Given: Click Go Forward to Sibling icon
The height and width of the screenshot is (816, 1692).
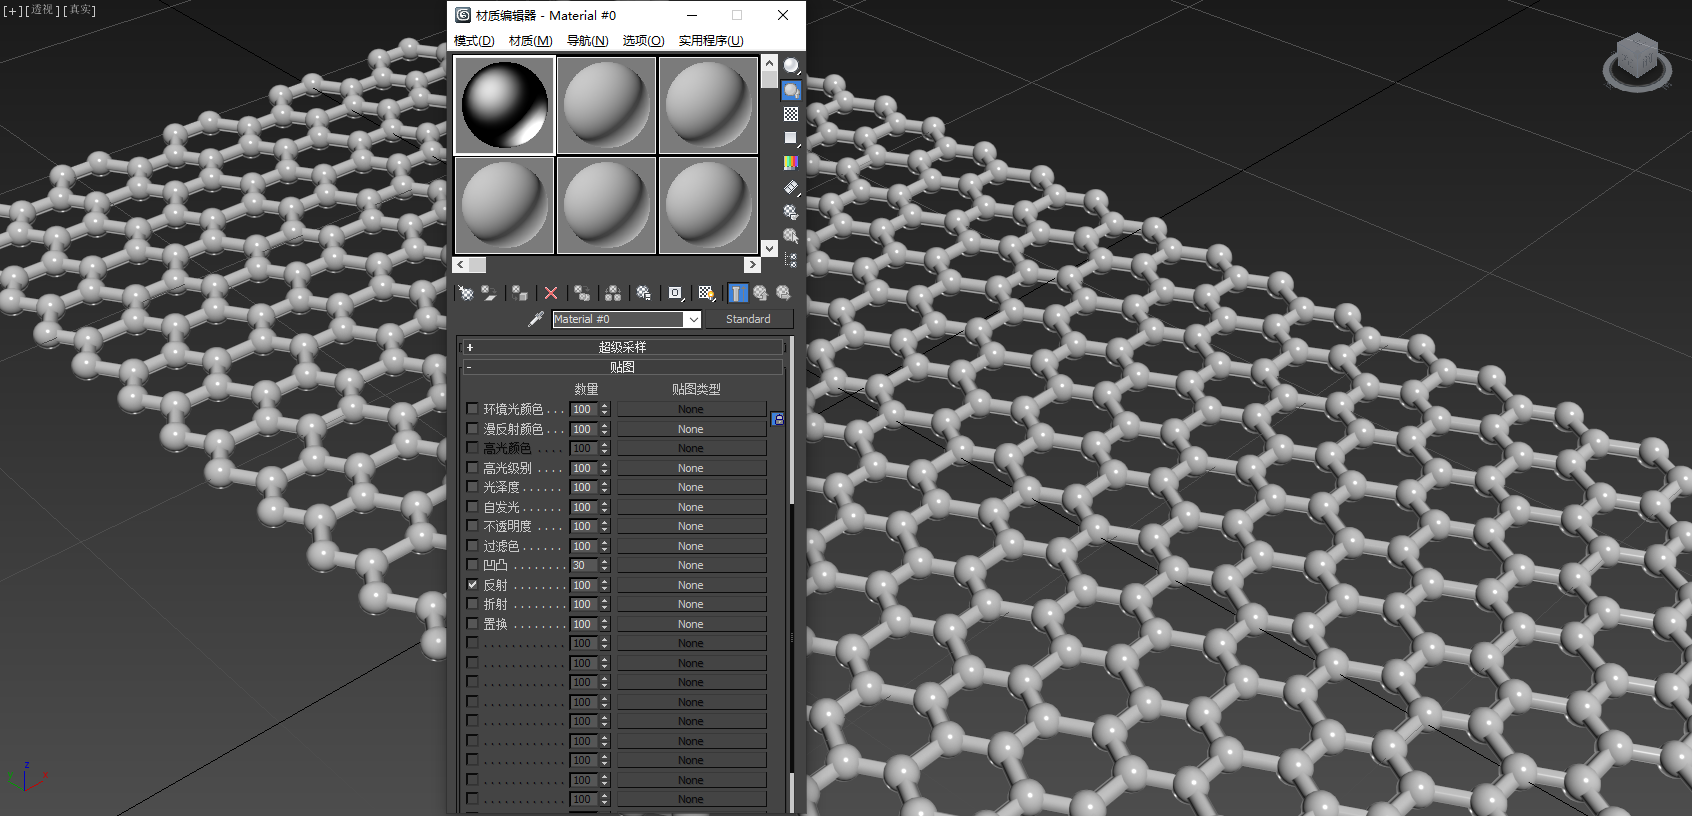Looking at the screenshot, I should coord(784,293).
